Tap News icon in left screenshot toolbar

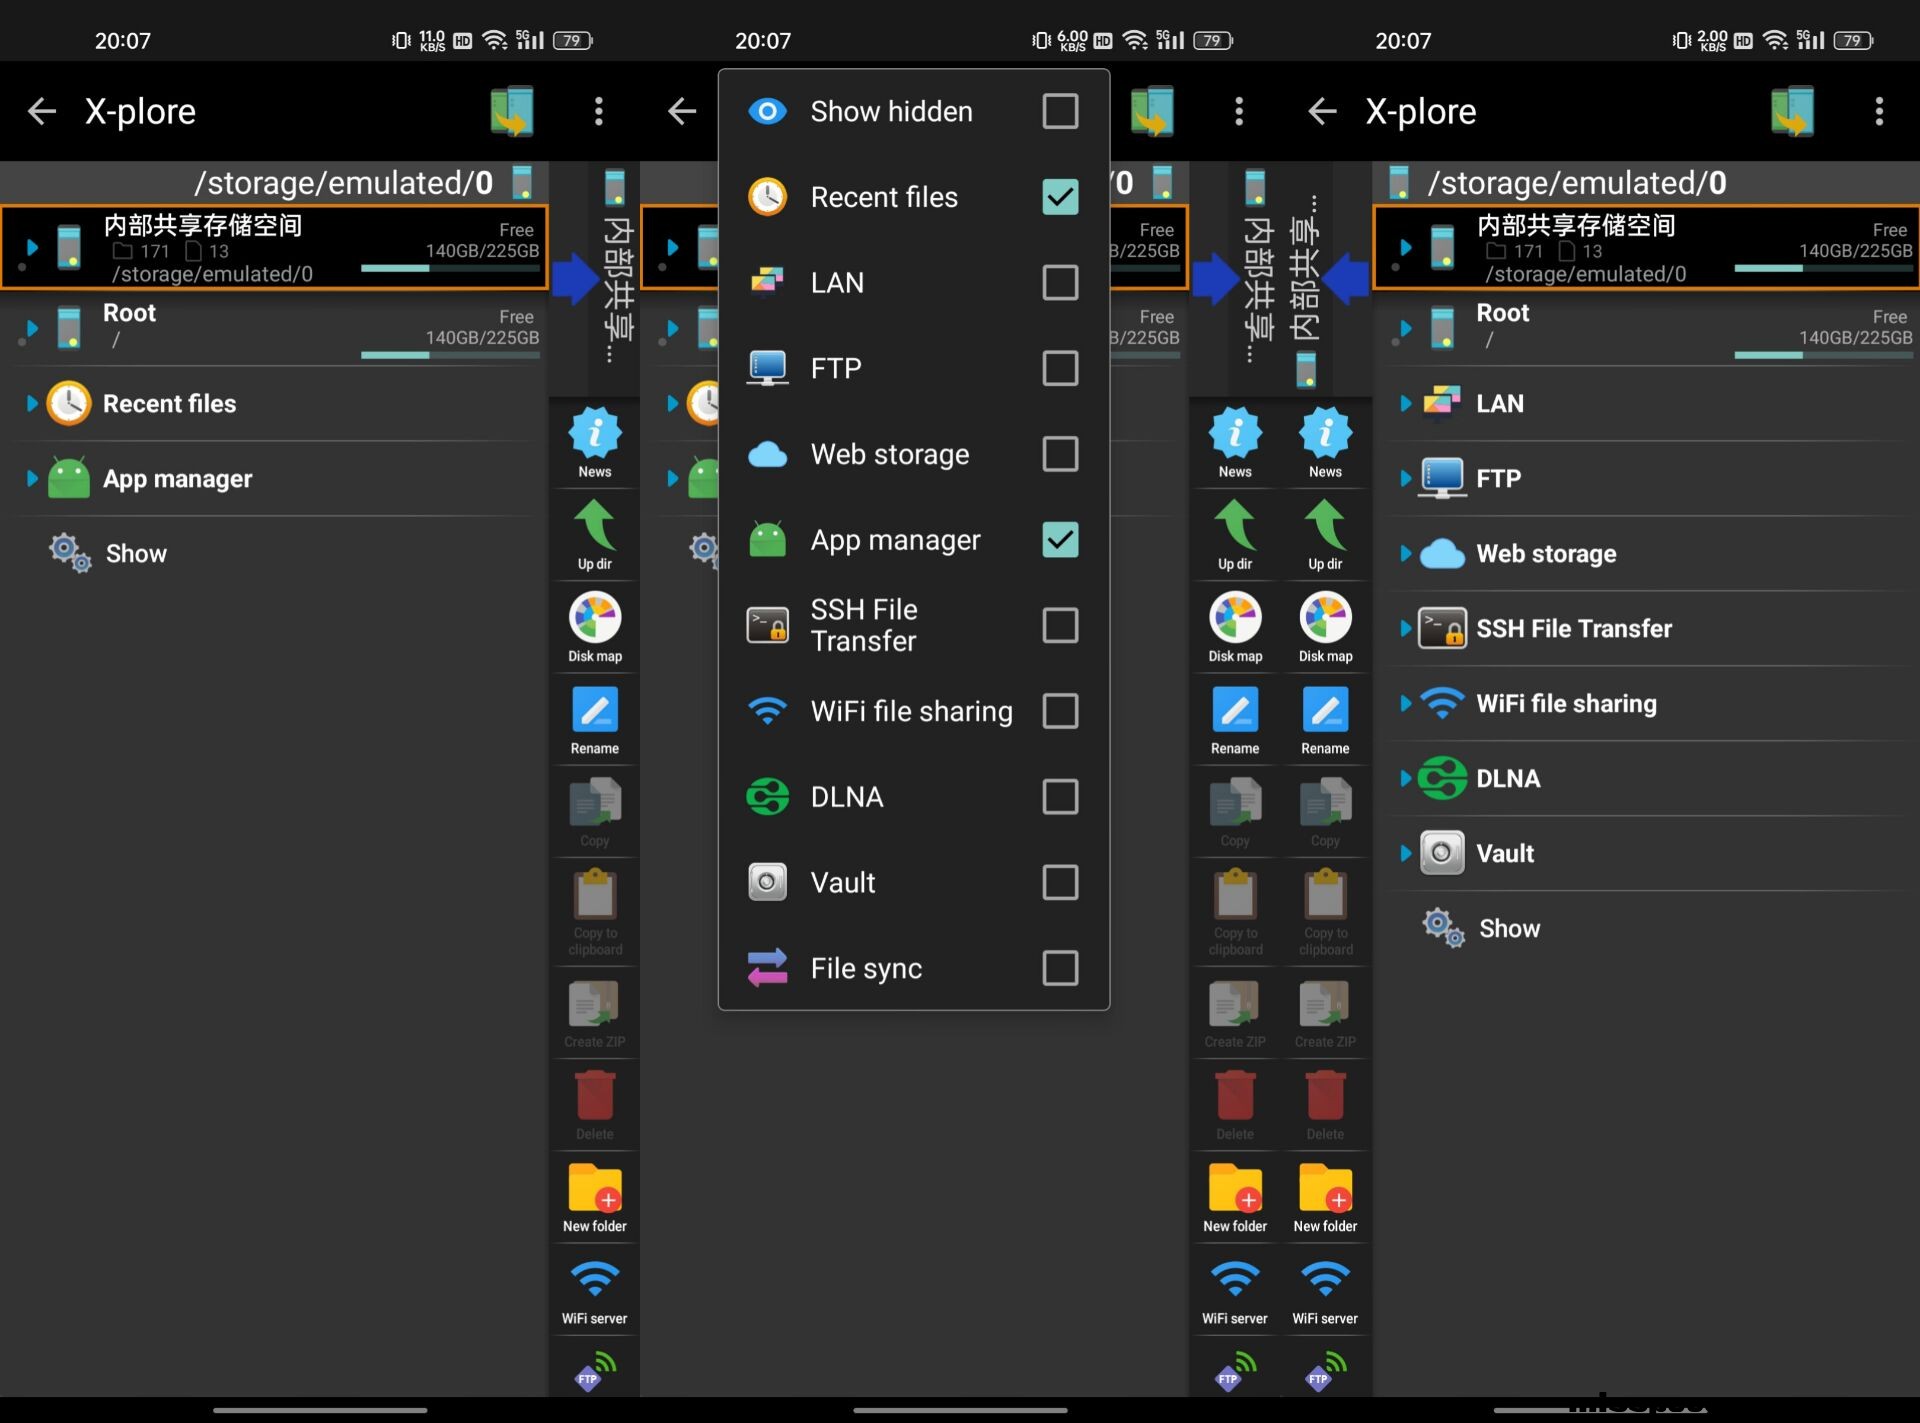click(x=595, y=442)
